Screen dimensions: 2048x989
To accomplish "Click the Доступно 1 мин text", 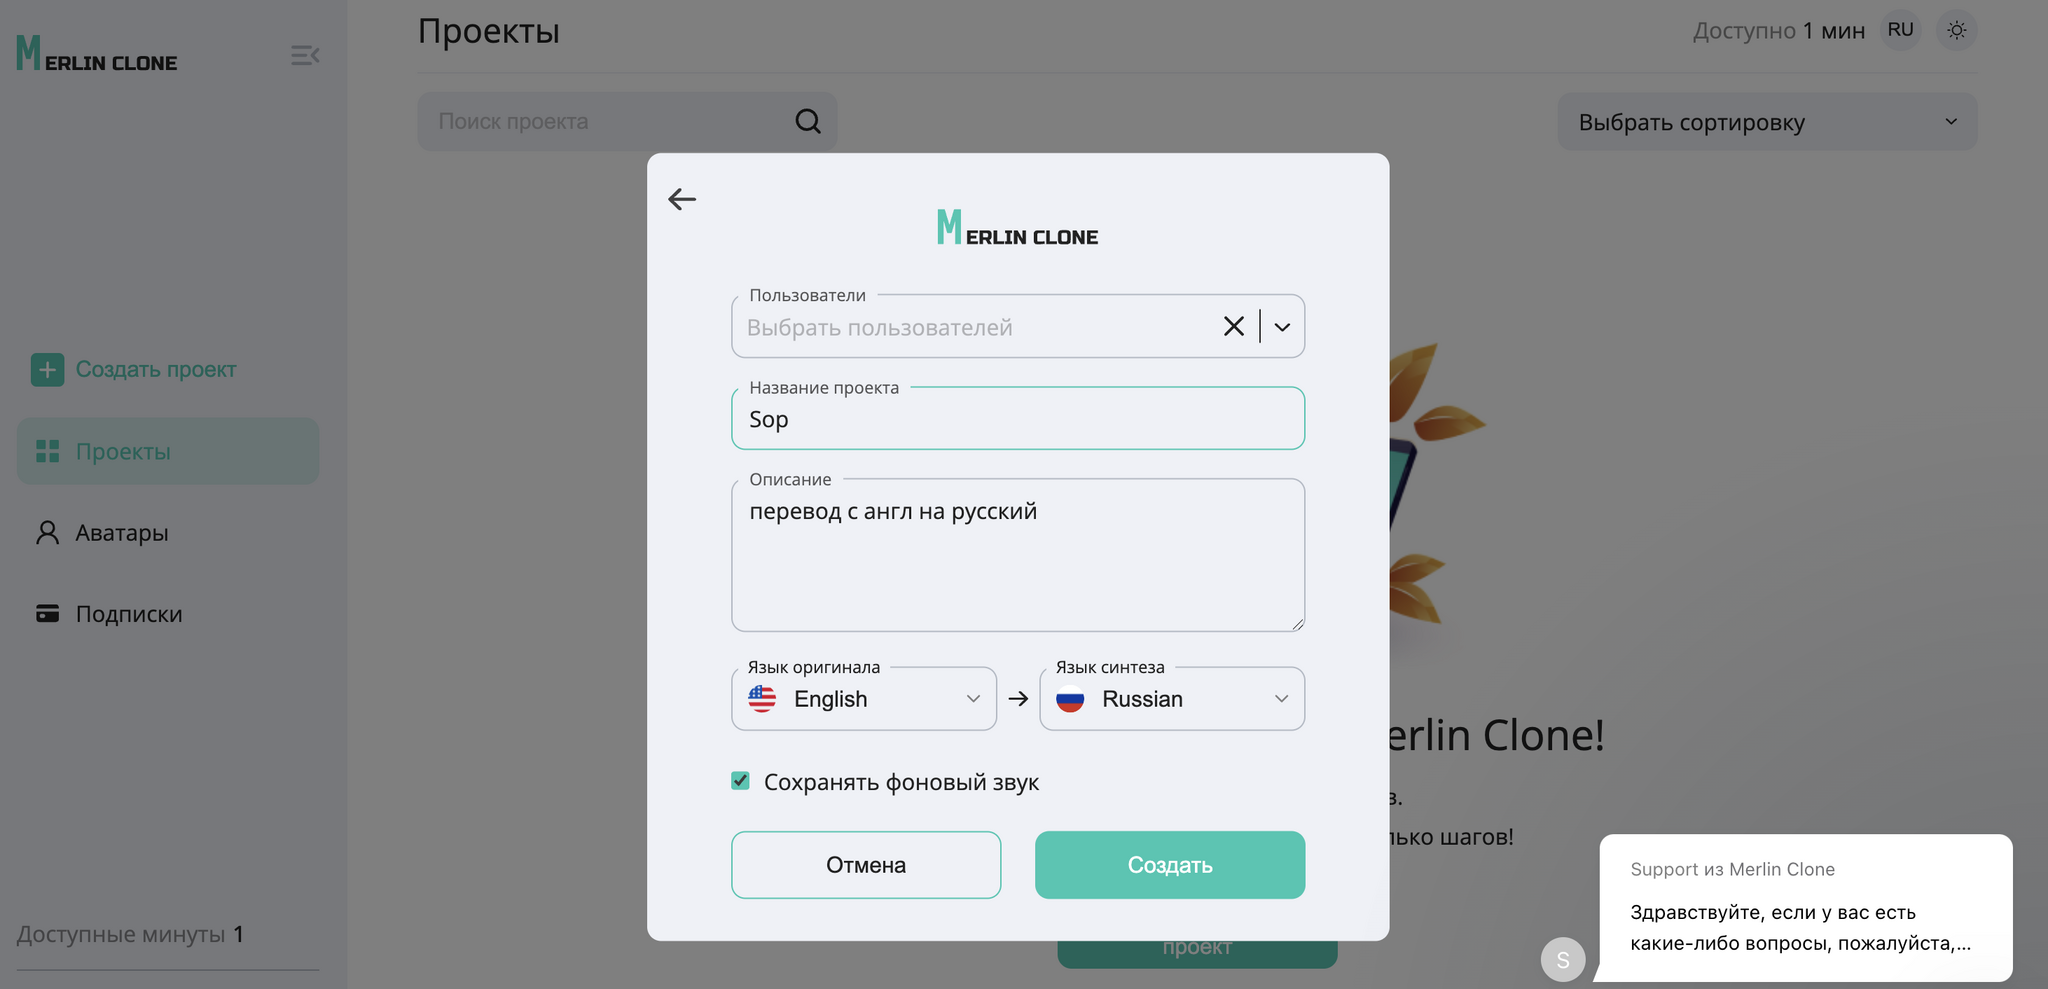I will pyautogui.click(x=1778, y=31).
